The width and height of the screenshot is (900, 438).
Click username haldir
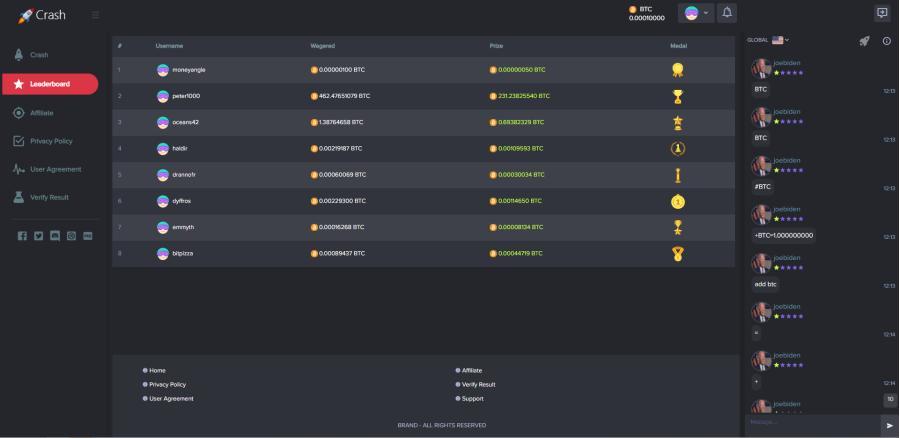click(x=180, y=149)
